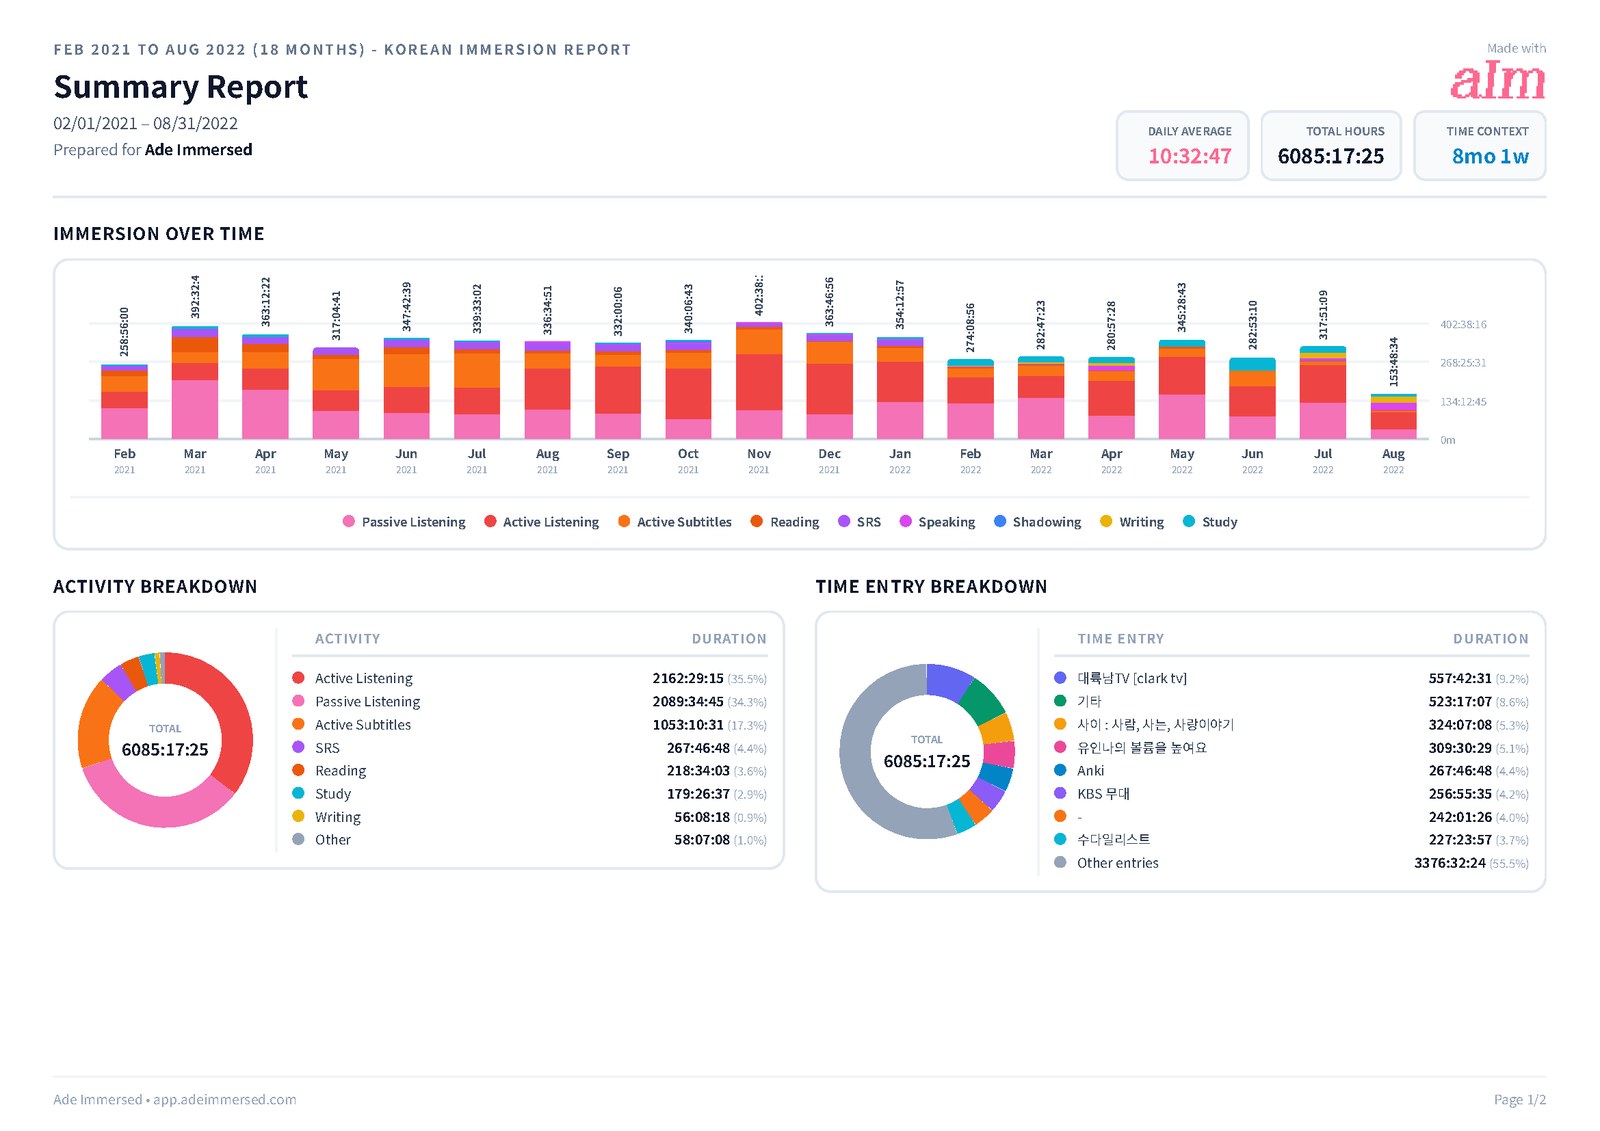Image resolution: width=1600 pixels, height=1131 pixels.
Task: Click the Mar 2021 bar
Action: pyautogui.click(x=195, y=382)
